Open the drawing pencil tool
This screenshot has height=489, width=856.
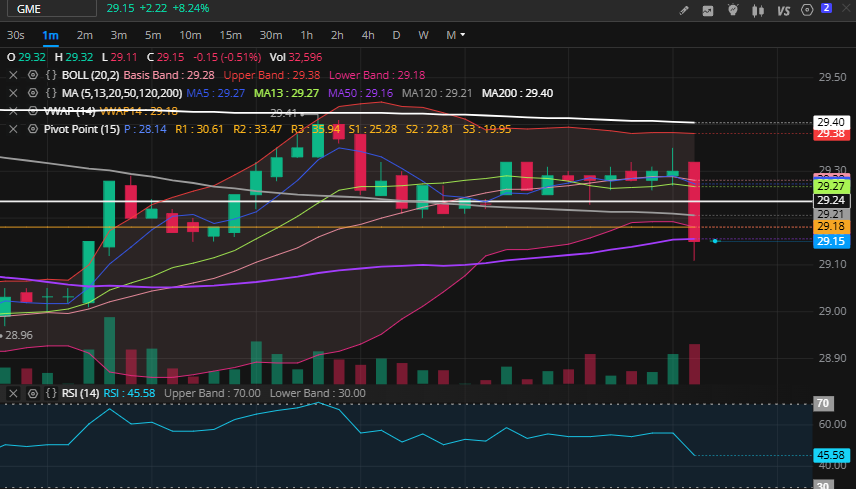683,10
